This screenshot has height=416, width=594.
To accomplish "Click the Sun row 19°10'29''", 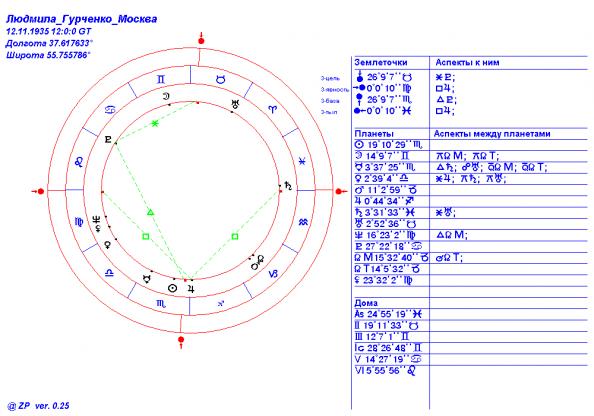I will click(389, 145).
